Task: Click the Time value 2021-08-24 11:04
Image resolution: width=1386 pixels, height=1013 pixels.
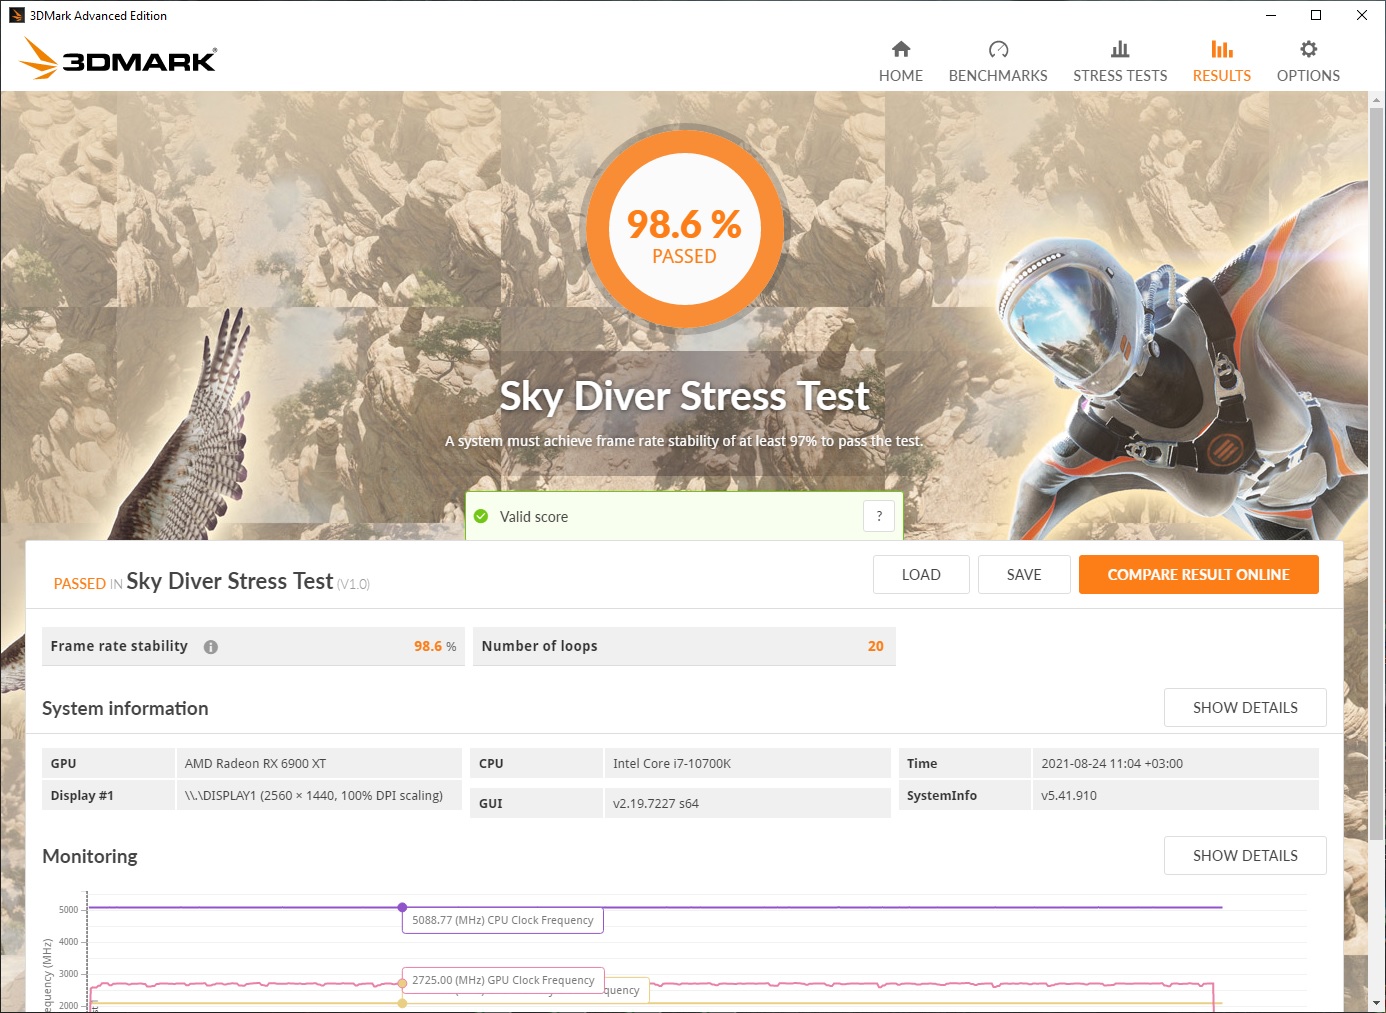Action: [x=1112, y=764]
